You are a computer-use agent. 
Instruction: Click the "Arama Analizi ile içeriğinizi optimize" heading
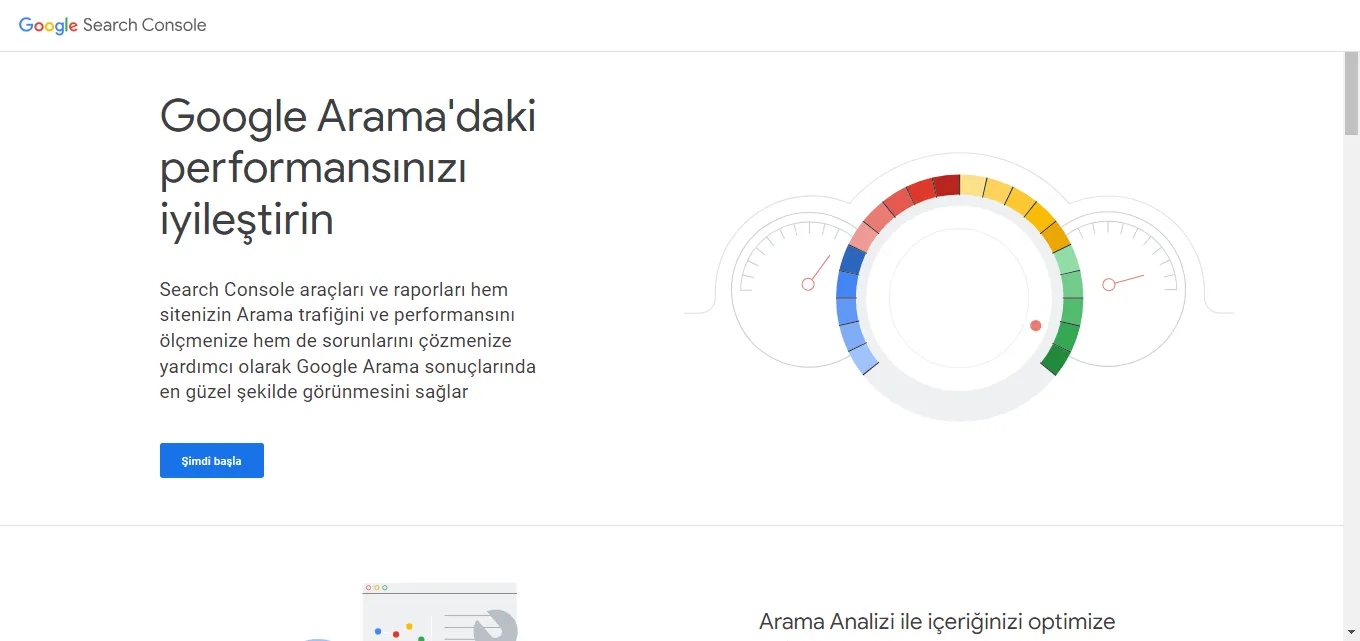(x=936, y=622)
